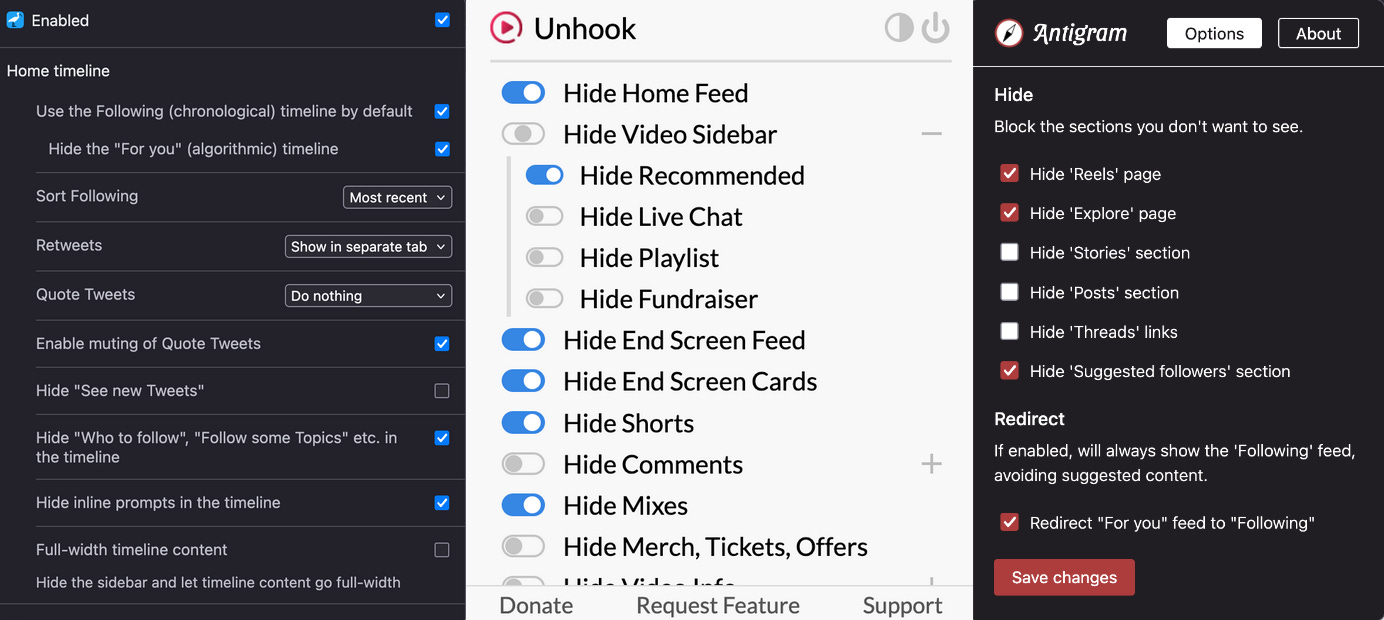Turn off Hide End Screen Feed switch
Image resolution: width=1384 pixels, height=620 pixels.
pyautogui.click(x=523, y=340)
